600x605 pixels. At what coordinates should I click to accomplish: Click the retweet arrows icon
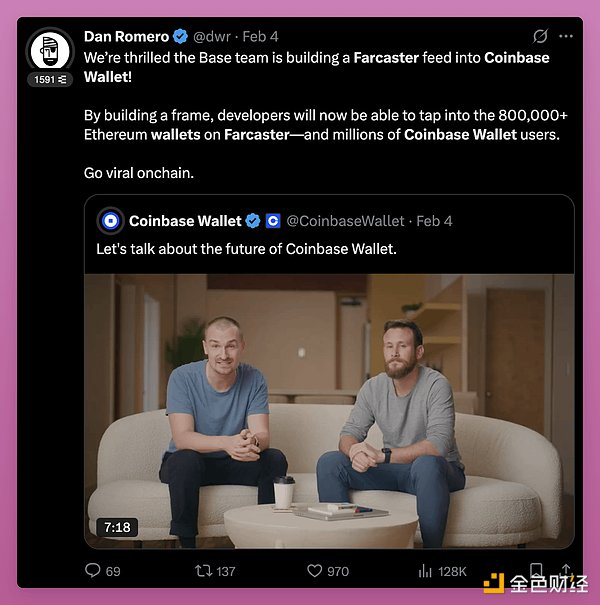pos(203,571)
